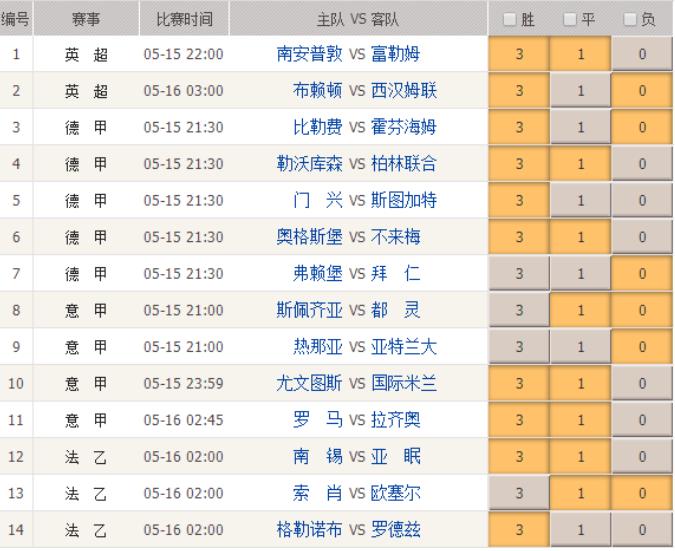
Task: Click the 赛事 column header
Action: pos(86,19)
